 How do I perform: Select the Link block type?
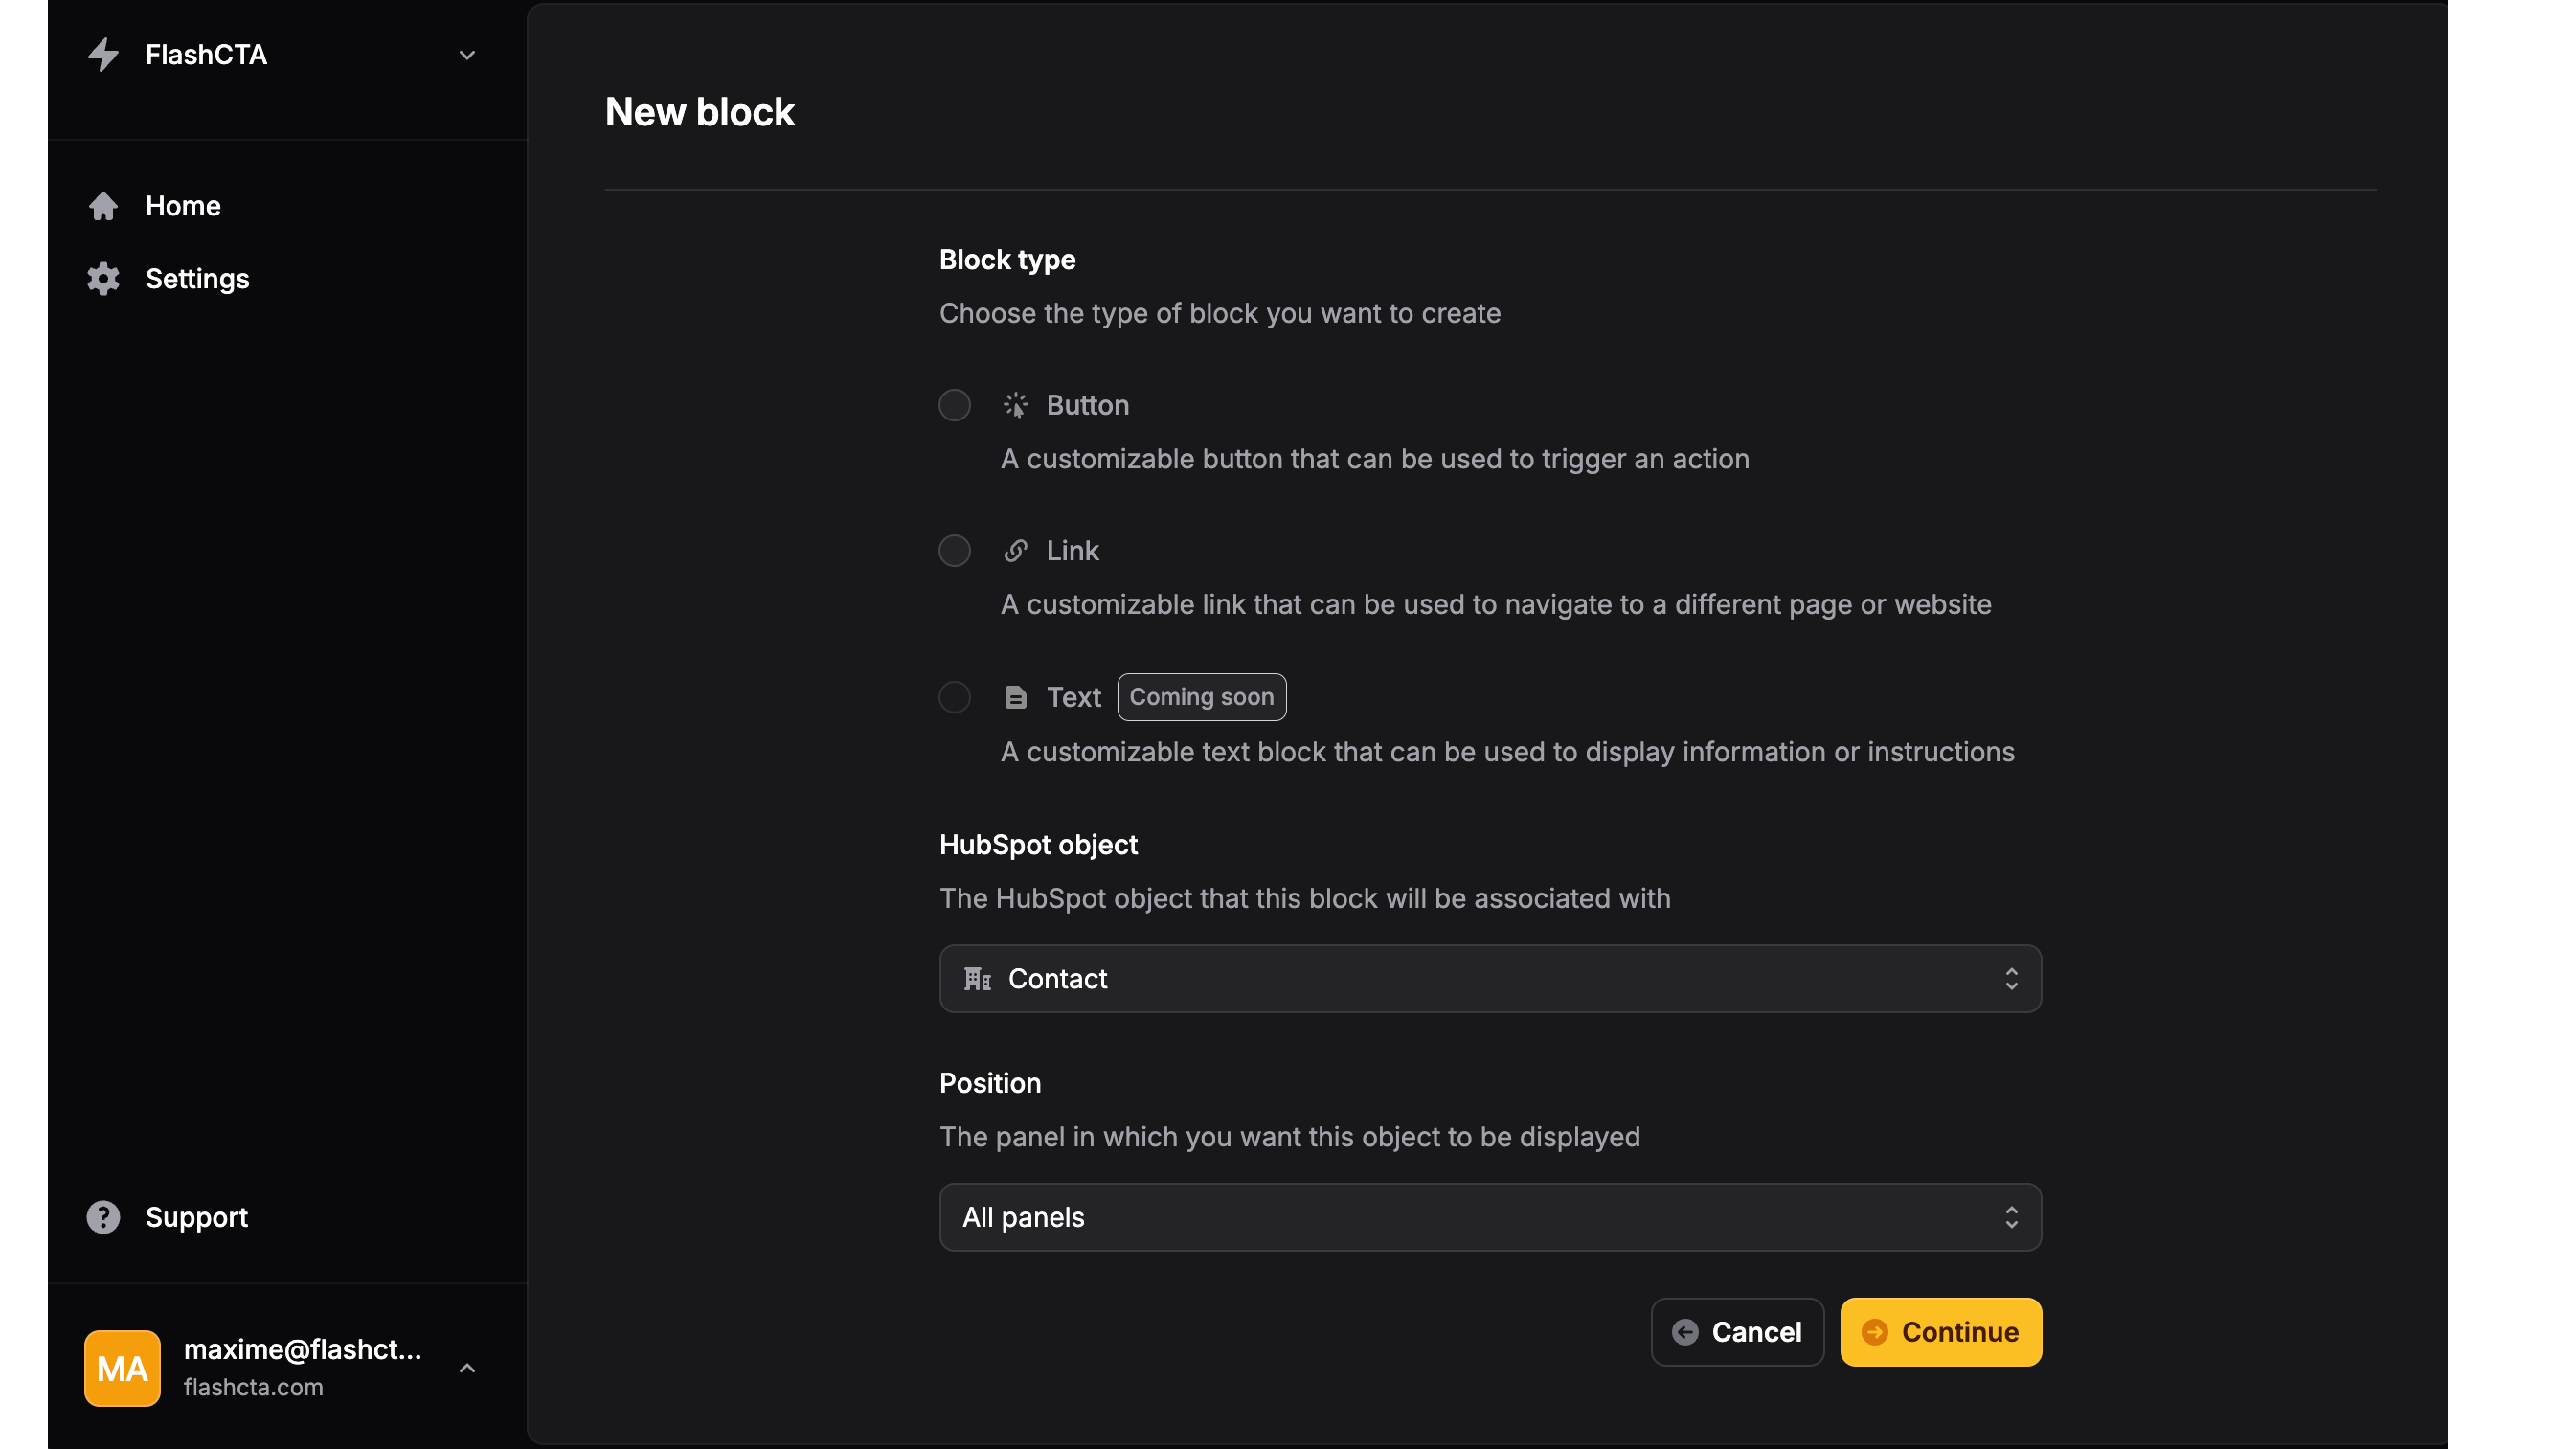click(x=954, y=550)
